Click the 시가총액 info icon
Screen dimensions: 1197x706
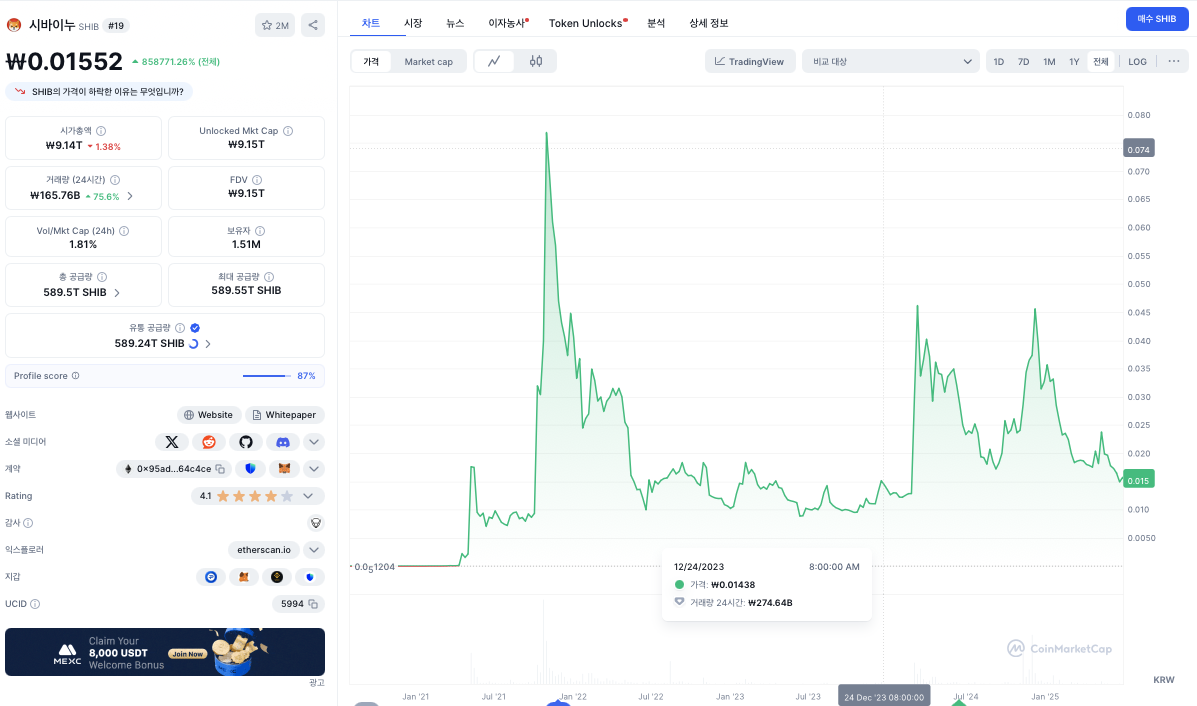coord(101,131)
